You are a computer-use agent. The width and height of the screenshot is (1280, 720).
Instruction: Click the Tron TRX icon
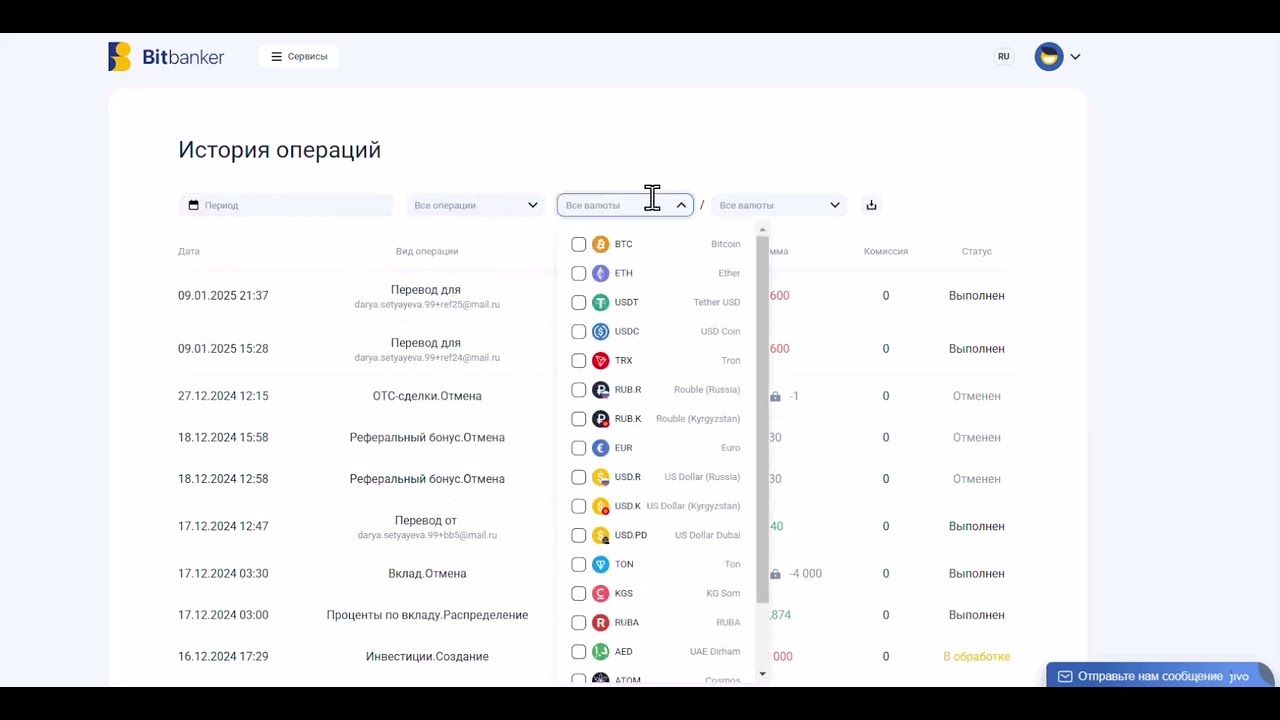click(x=600, y=360)
